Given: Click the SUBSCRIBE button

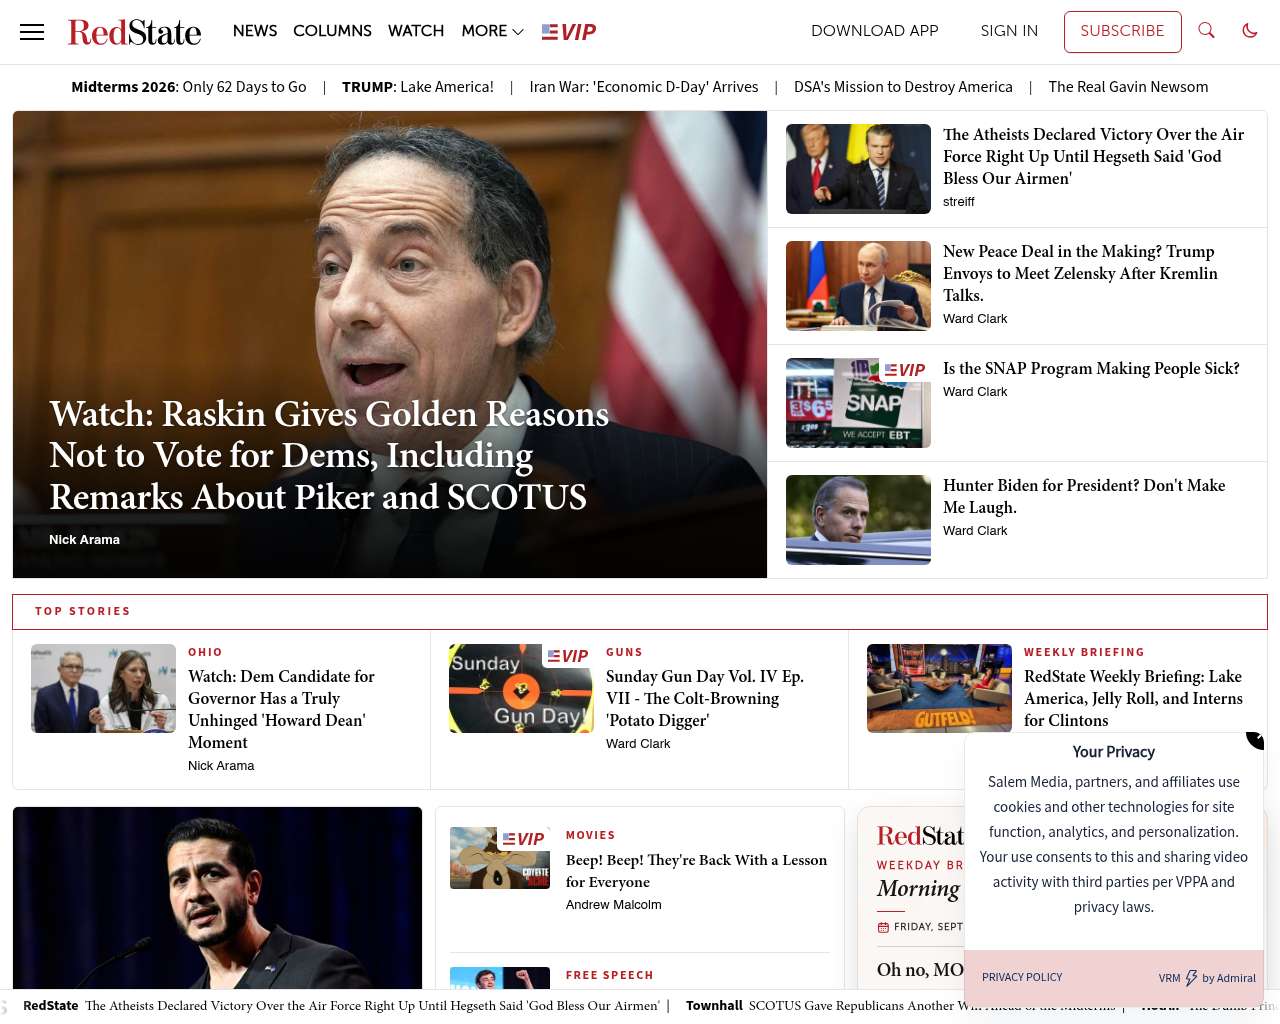Looking at the screenshot, I should 1122,31.
